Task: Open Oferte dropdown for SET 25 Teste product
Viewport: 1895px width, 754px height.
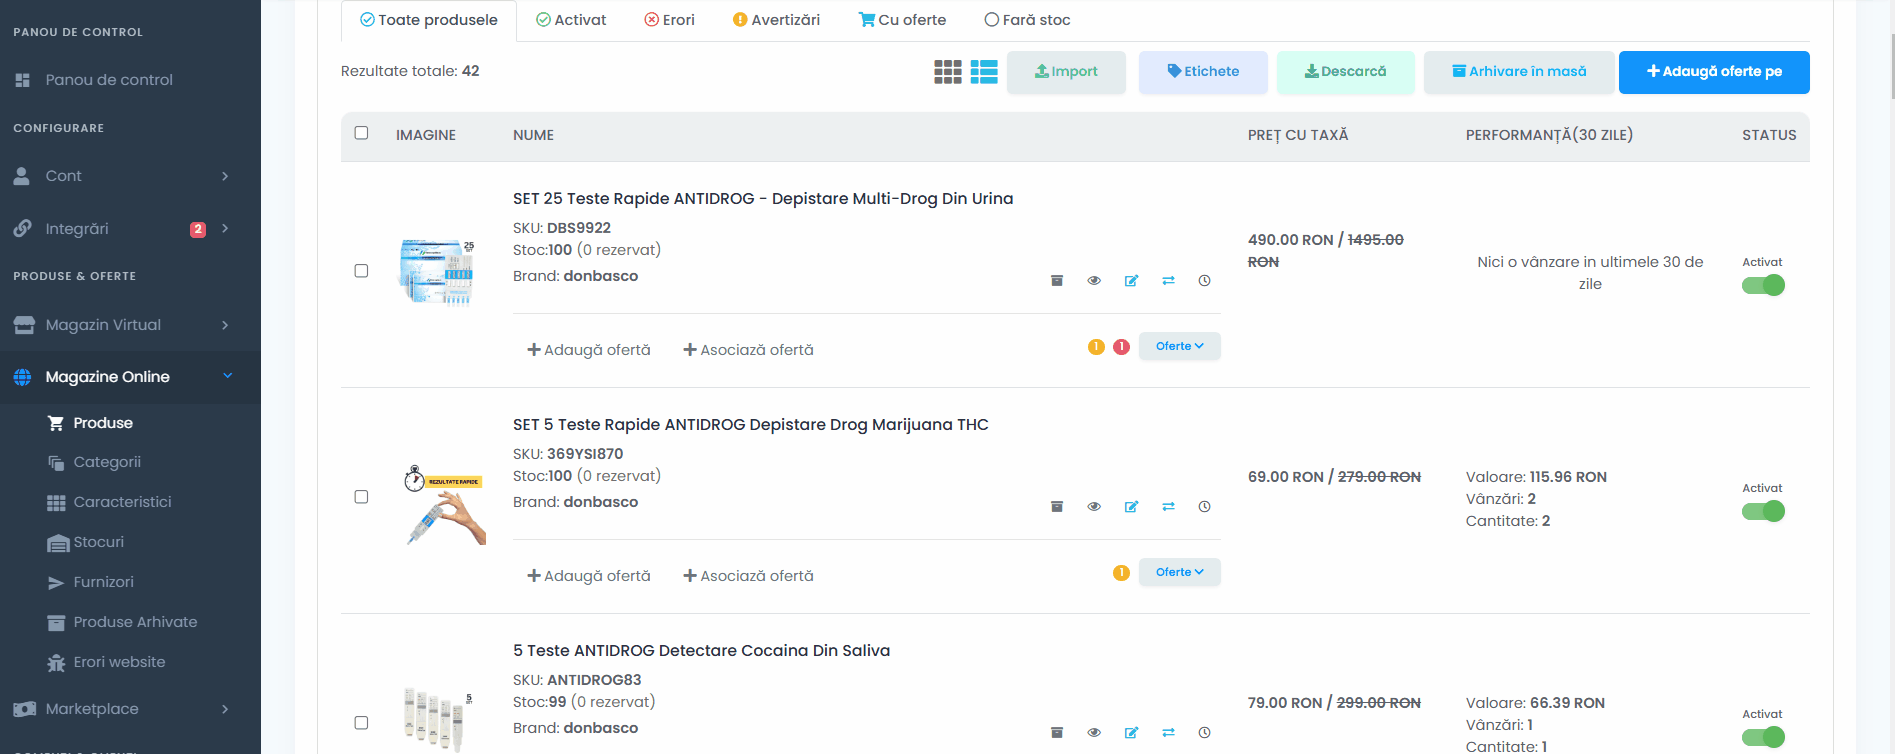Action: click(x=1179, y=347)
